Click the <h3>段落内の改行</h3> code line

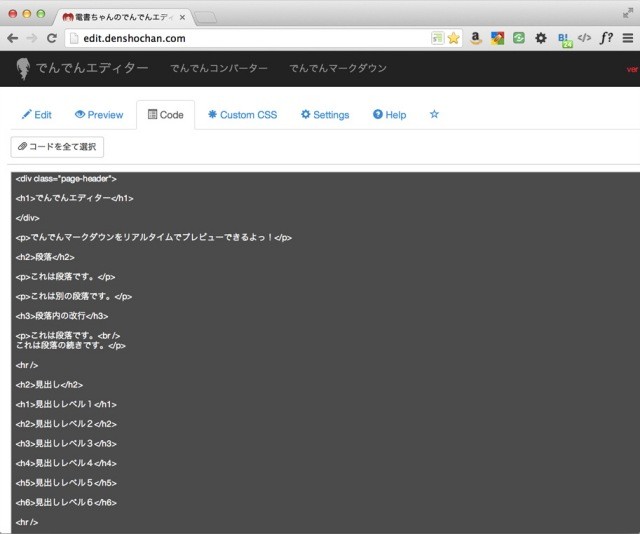point(62,316)
